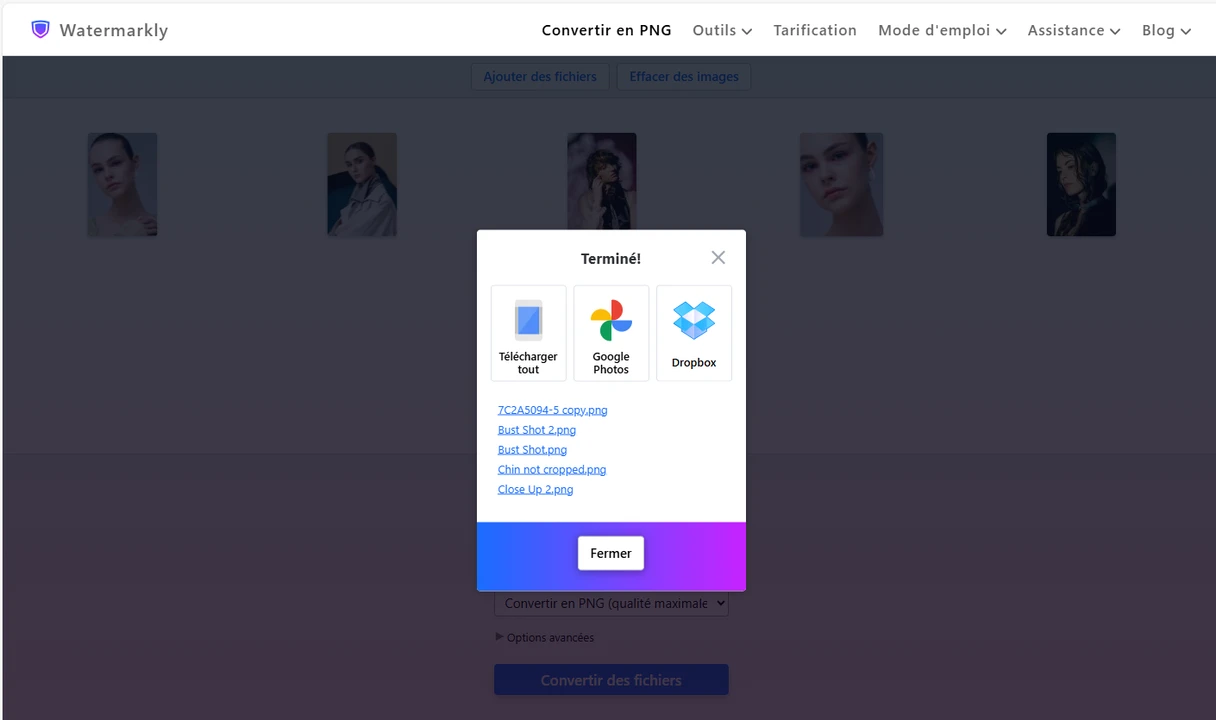This screenshot has height=720, width=1216.
Task: Expand the Blog menu
Action: click(1166, 30)
